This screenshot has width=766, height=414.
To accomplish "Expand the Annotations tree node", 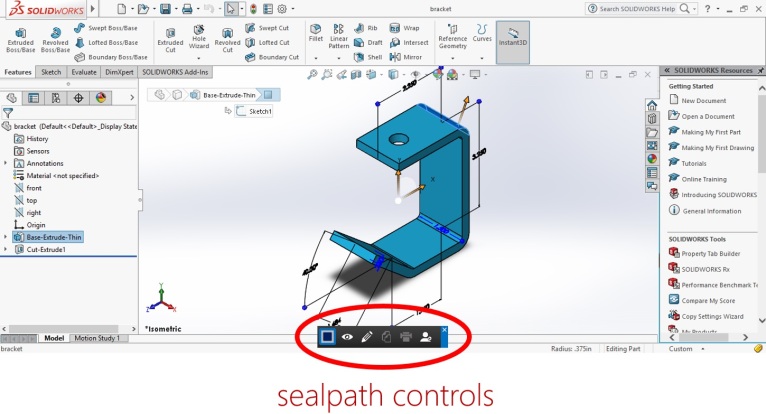I will point(5,163).
